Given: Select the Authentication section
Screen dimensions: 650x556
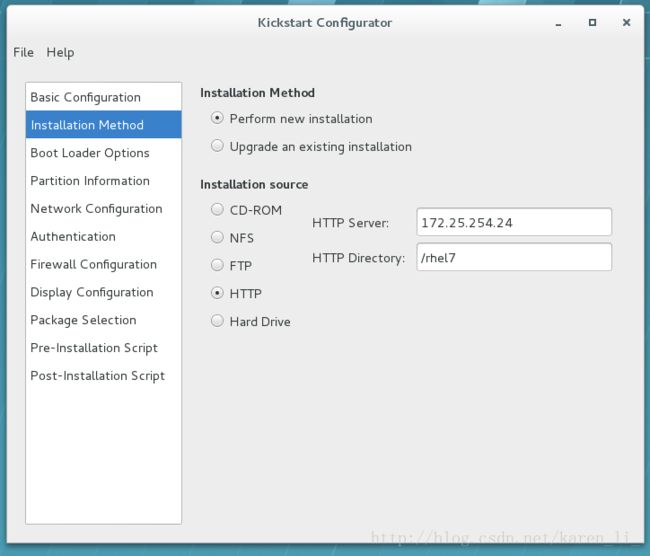Looking at the screenshot, I should pyautogui.click(x=73, y=237).
